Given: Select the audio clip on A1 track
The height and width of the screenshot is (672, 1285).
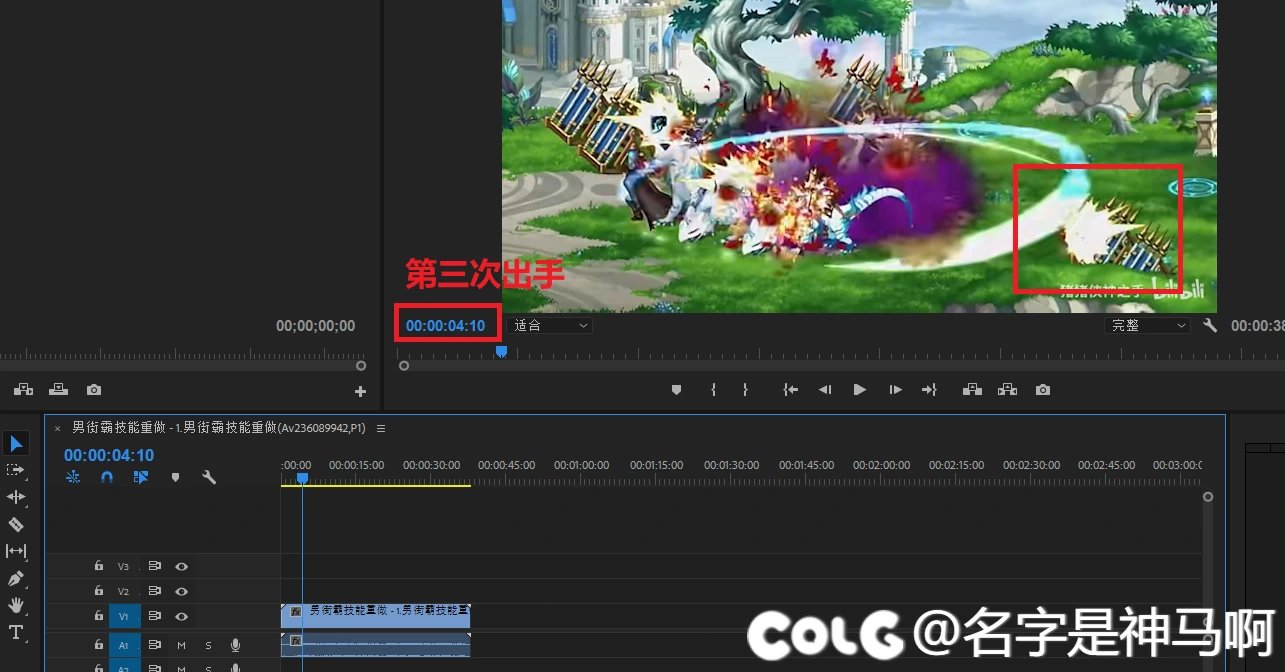Looking at the screenshot, I should coord(376,645).
